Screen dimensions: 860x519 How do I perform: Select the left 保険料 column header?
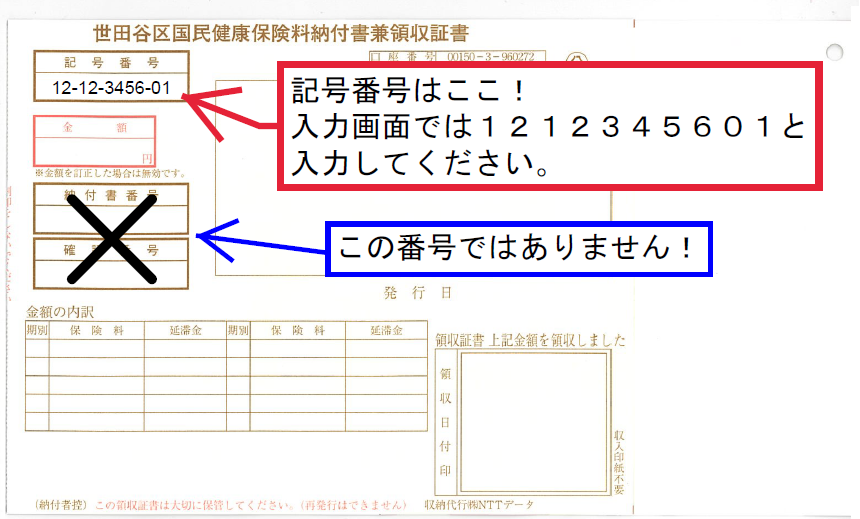coord(97,330)
